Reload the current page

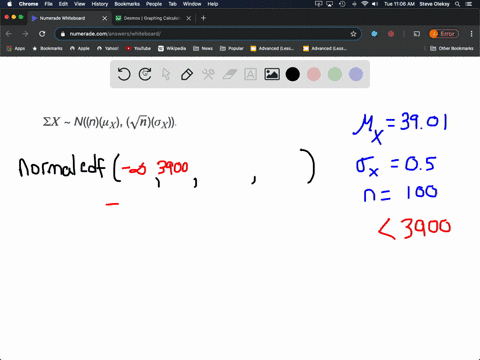pos(42,34)
